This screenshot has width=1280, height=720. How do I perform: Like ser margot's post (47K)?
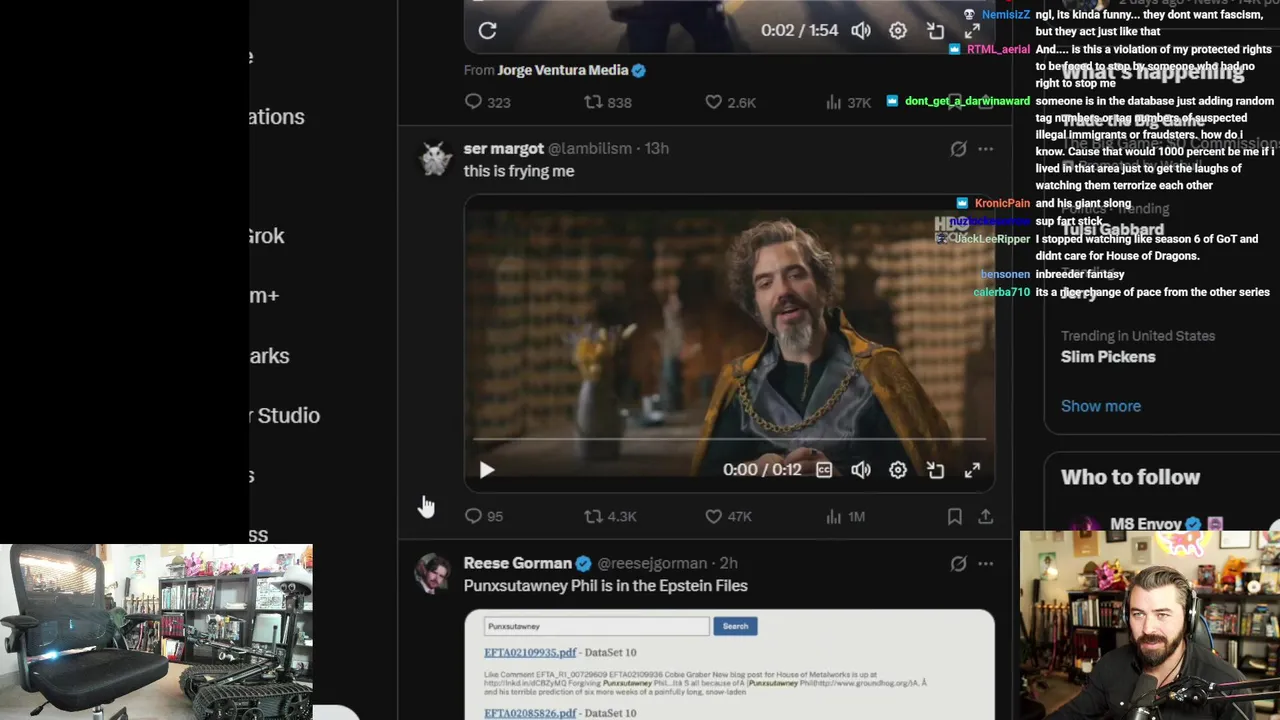tap(728, 516)
